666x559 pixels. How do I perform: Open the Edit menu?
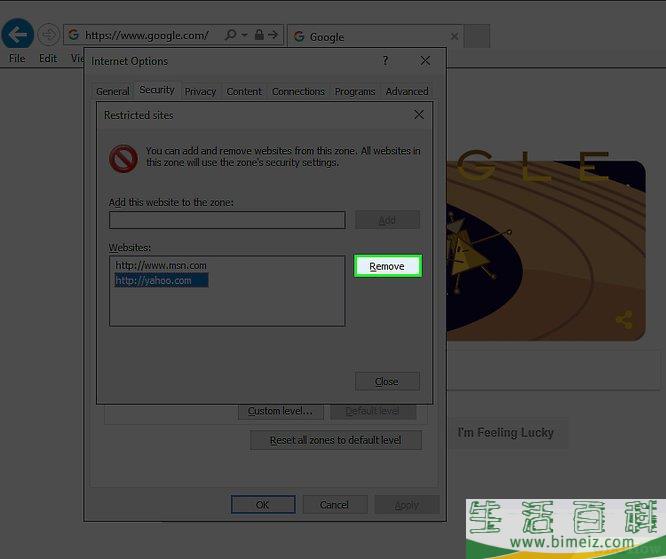[48, 58]
